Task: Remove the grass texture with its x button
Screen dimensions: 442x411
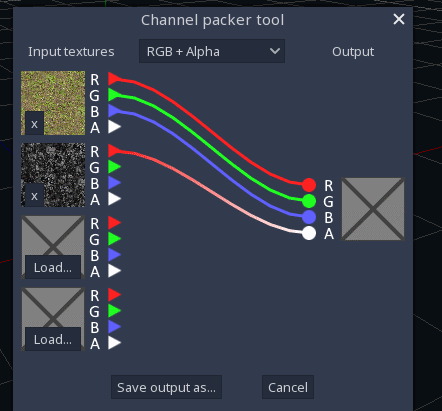Action: tap(34, 124)
